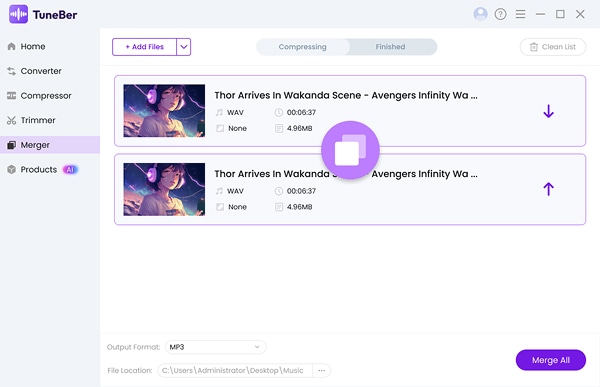Open the user account profile icon

480,14
